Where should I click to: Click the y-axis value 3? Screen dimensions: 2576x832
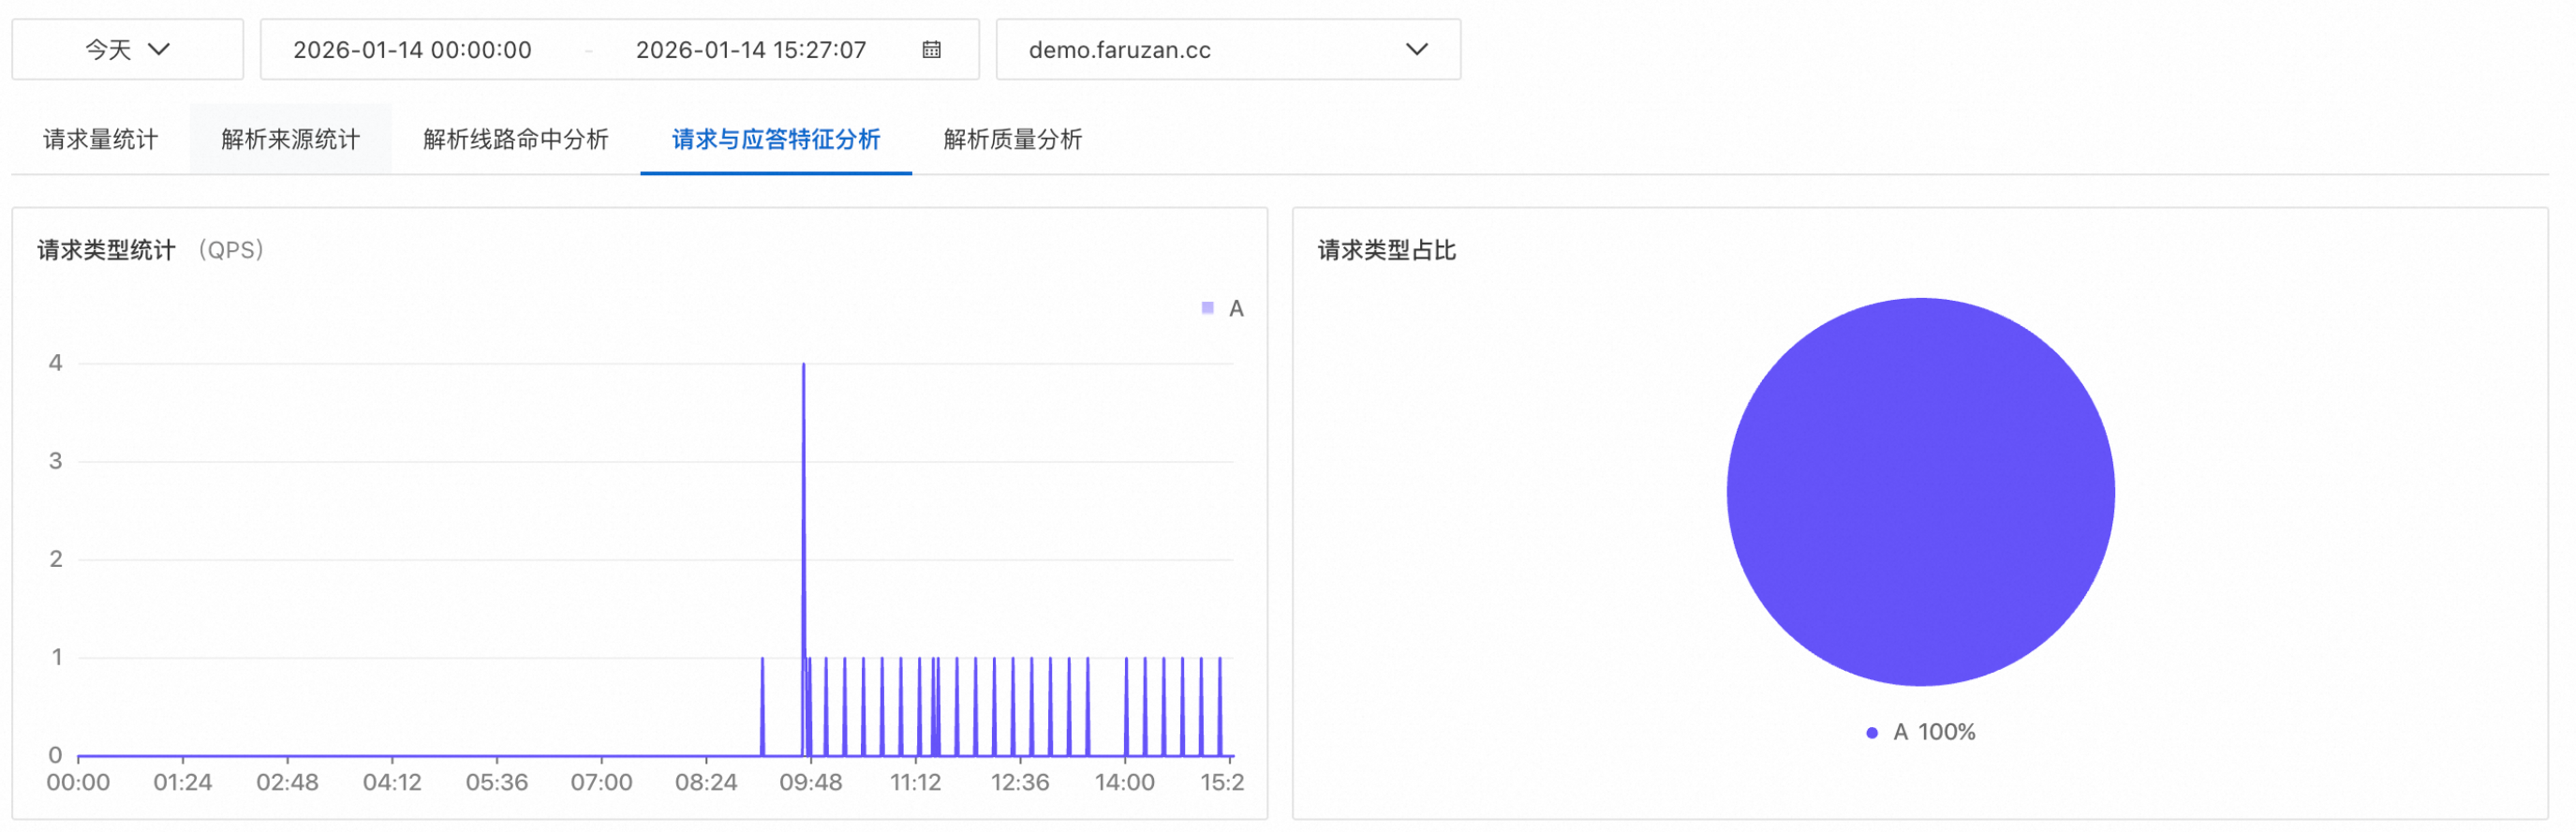(x=56, y=461)
